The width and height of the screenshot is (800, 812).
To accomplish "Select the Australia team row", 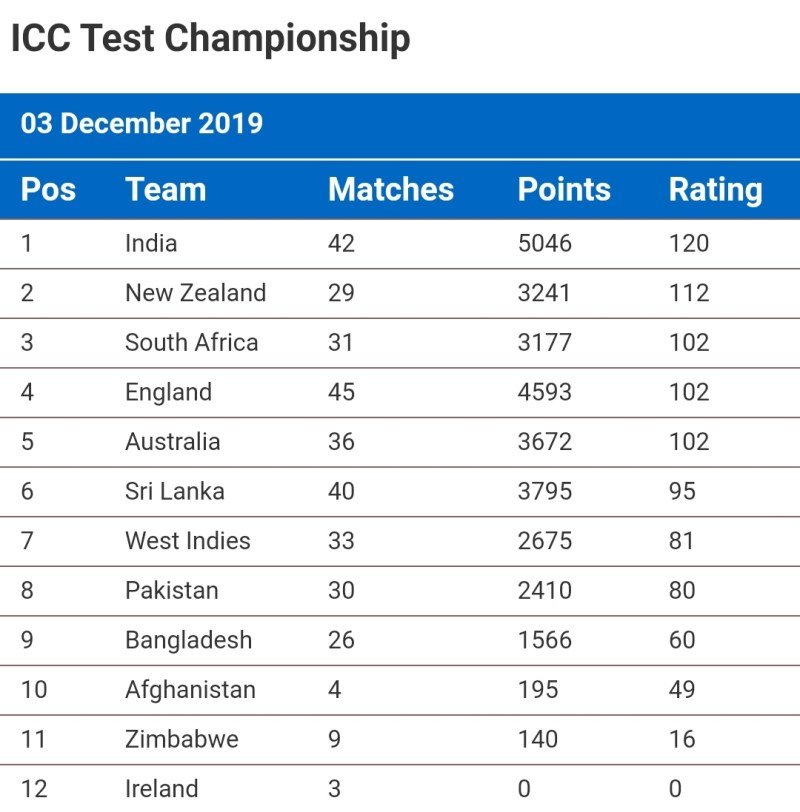I will click(x=172, y=442).
